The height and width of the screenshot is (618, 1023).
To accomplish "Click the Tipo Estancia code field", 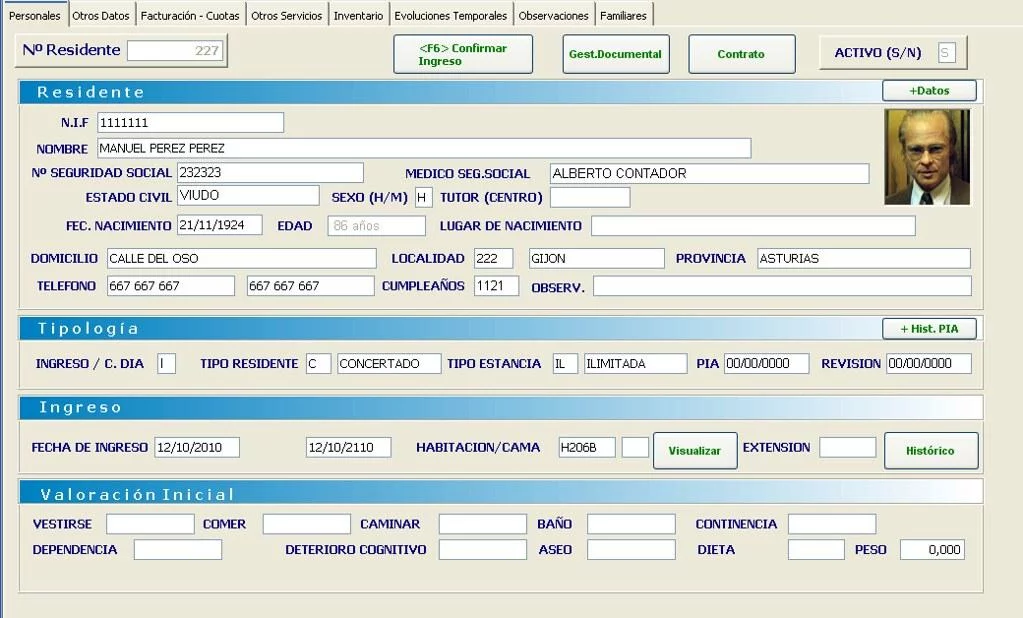I will click(x=565, y=363).
